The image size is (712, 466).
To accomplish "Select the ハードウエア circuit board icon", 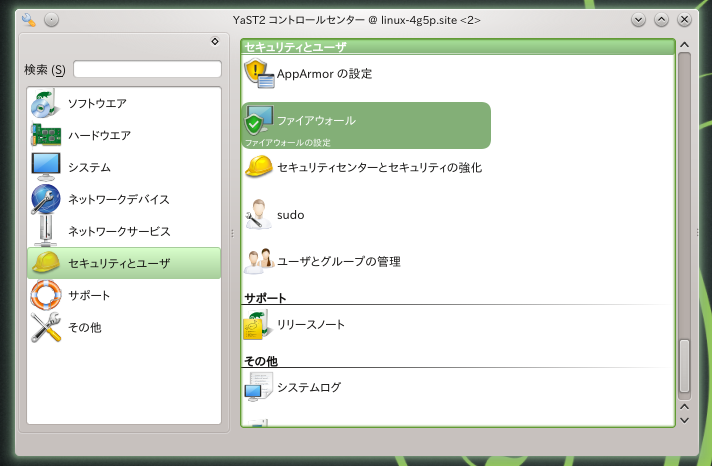I will tap(45, 135).
